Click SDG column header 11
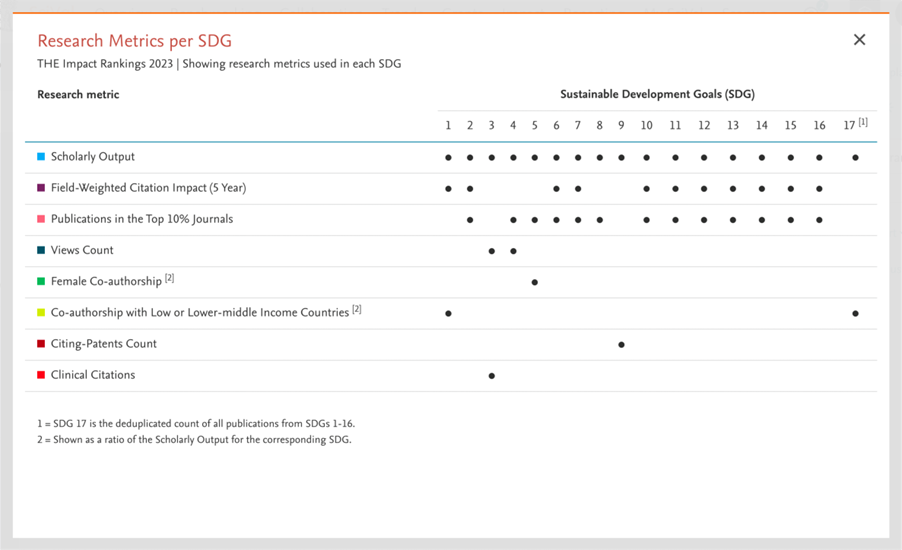 coord(675,125)
